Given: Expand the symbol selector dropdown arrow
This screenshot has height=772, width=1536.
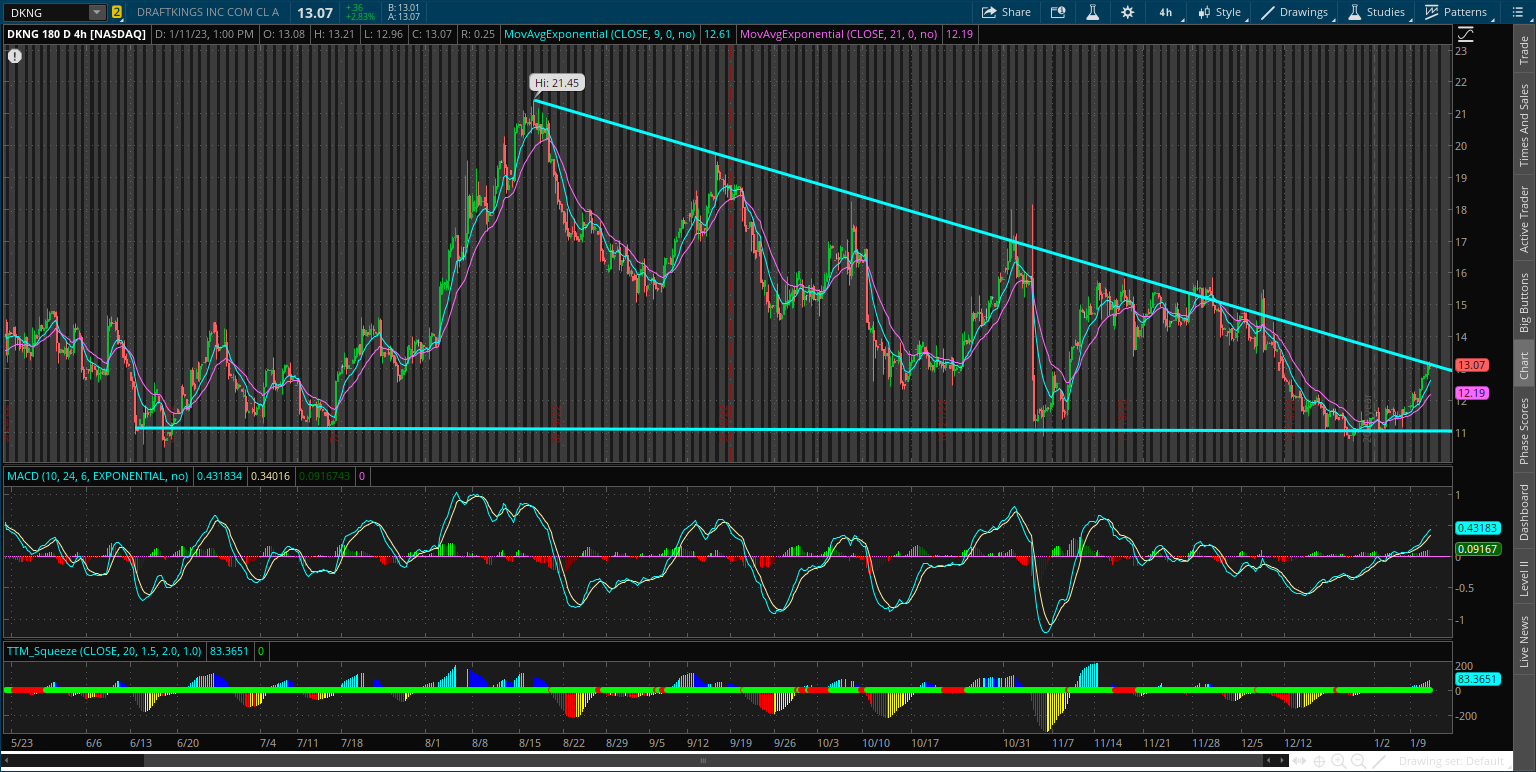Looking at the screenshot, I should pos(97,12).
